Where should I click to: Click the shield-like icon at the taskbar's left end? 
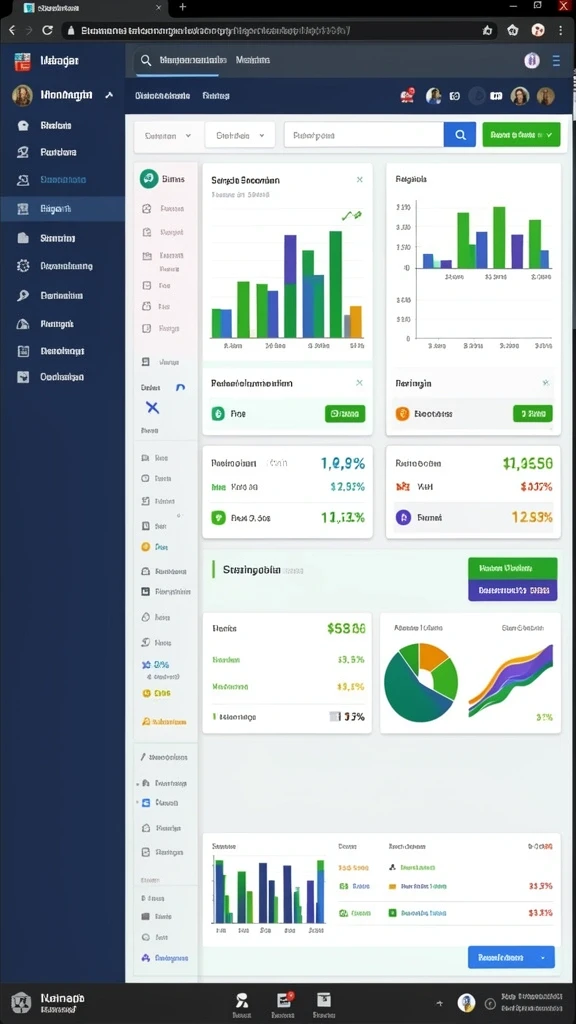21,1002
